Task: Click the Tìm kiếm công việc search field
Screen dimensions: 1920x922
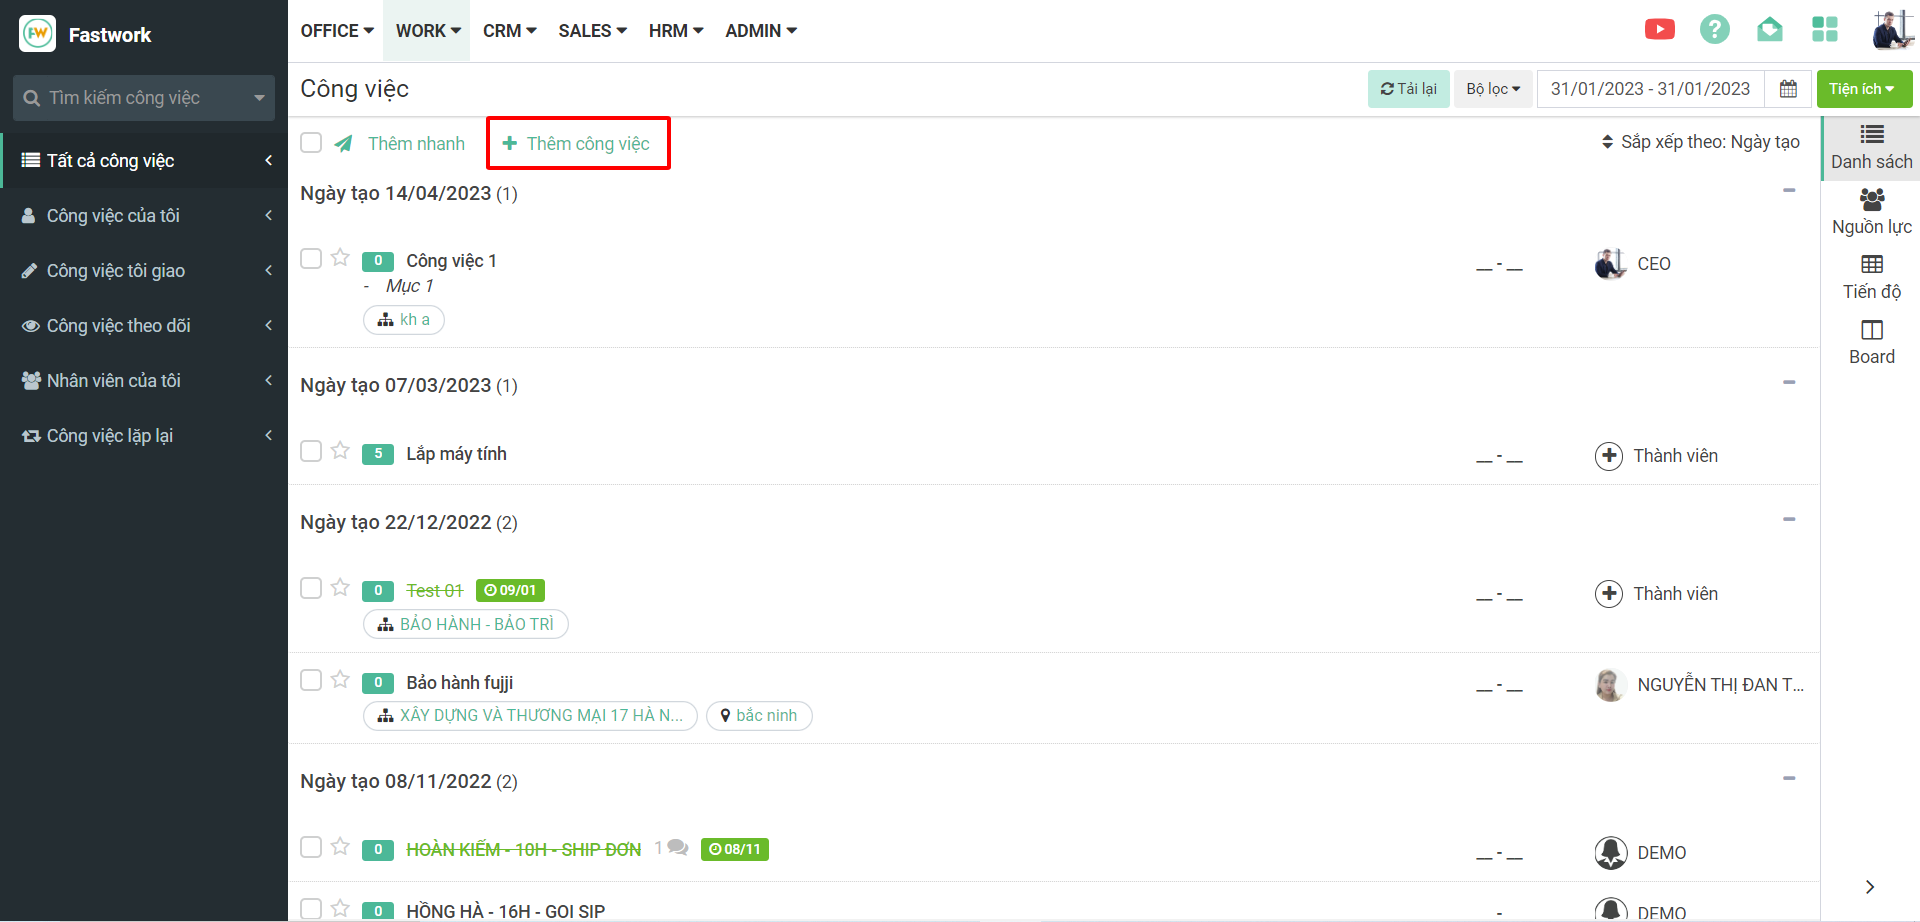Action: tap(135, 98)
